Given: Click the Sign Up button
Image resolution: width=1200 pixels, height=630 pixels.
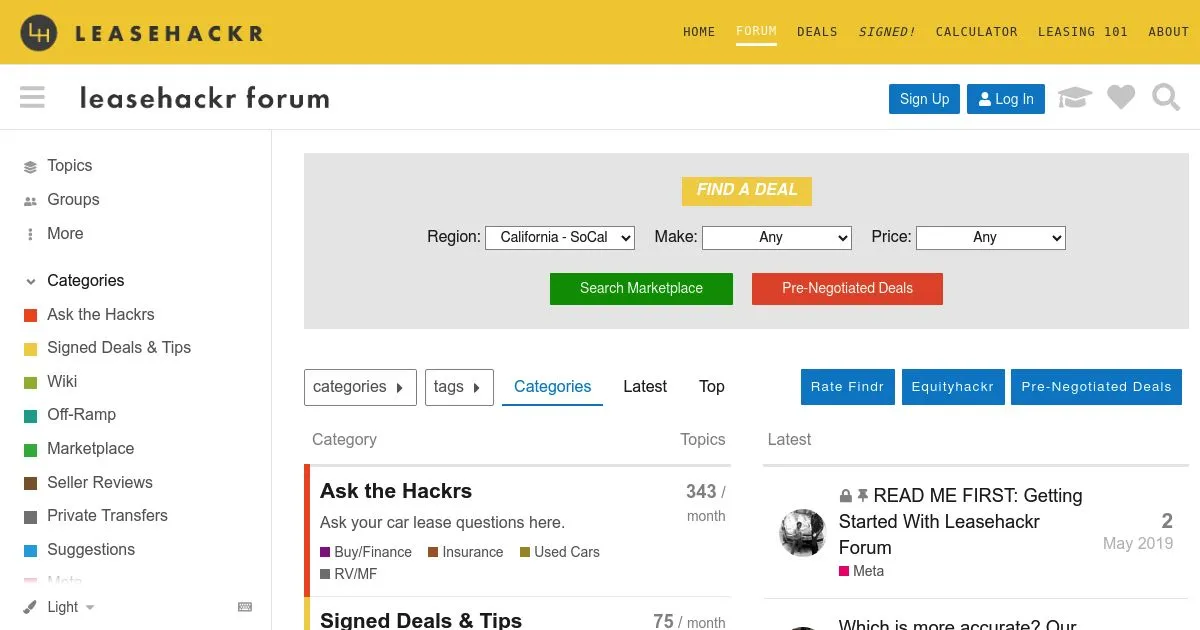Looking at the screenshot, I should tap(924, 99).
